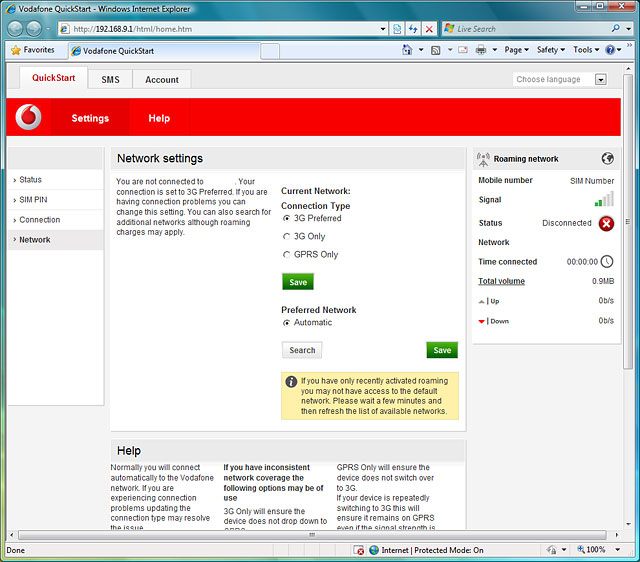Expand the browser Tools menu
This screenshot has height=562, width=640.
coord(585,49)
